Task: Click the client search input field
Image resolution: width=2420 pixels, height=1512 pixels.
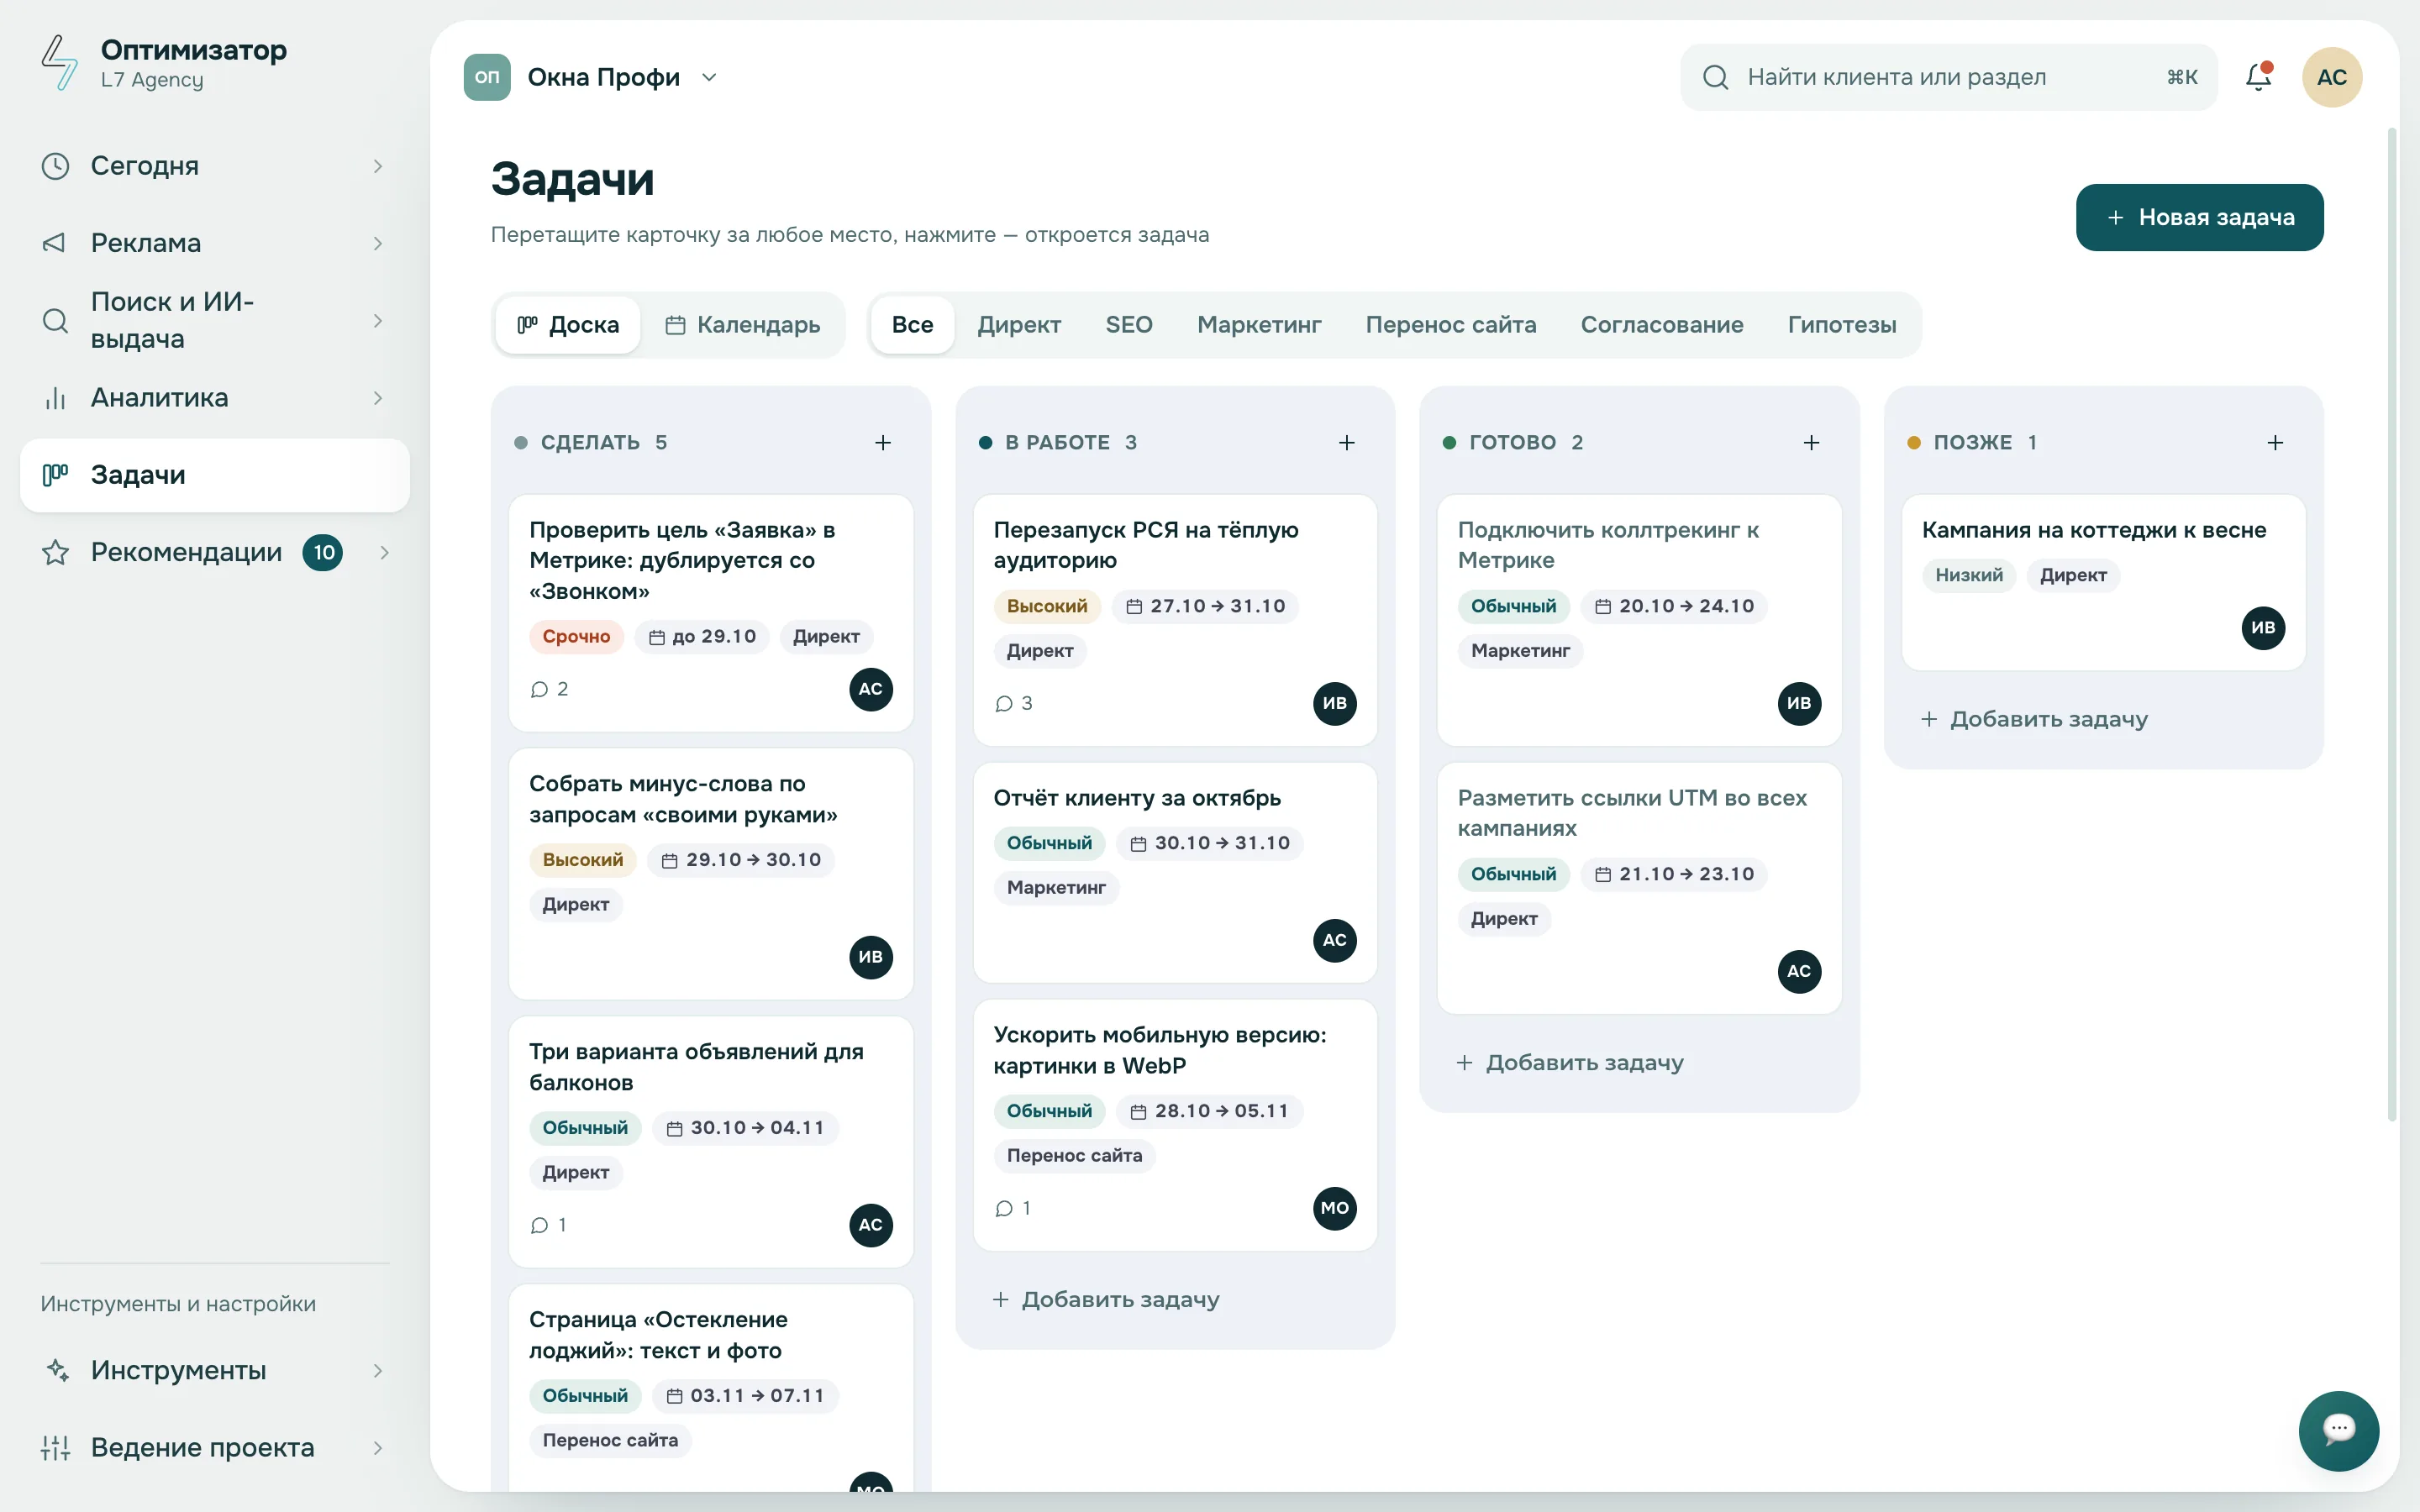Action: click(1948, 77)
